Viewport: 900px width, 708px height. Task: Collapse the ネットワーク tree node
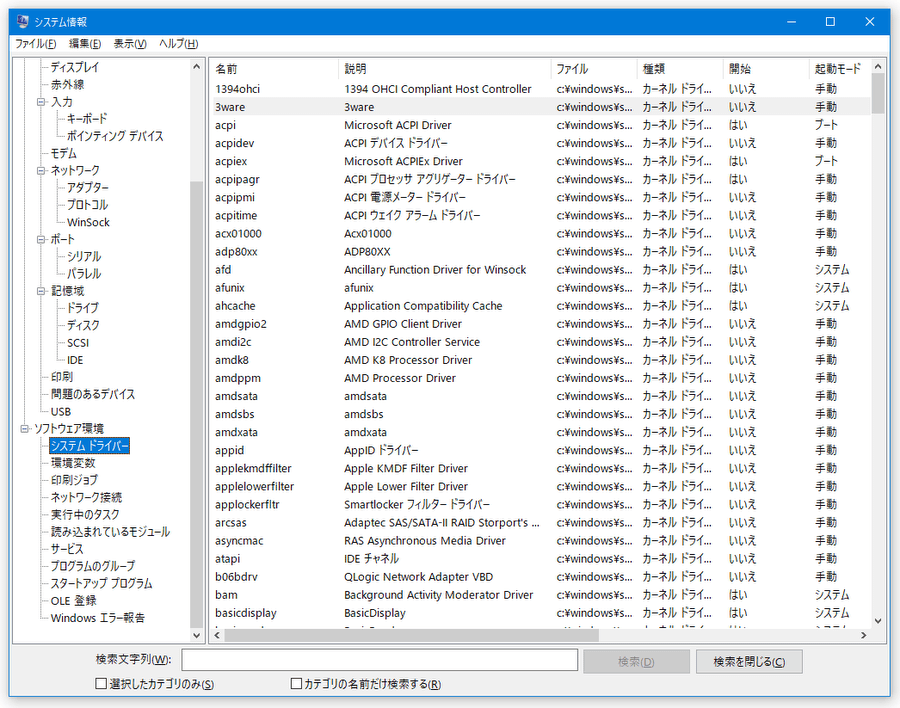pos(41,171)
